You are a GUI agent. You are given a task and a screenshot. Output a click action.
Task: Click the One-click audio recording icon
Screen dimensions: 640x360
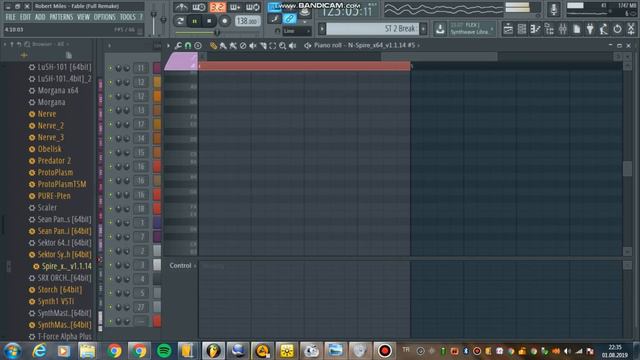click(x=618, y=29)
